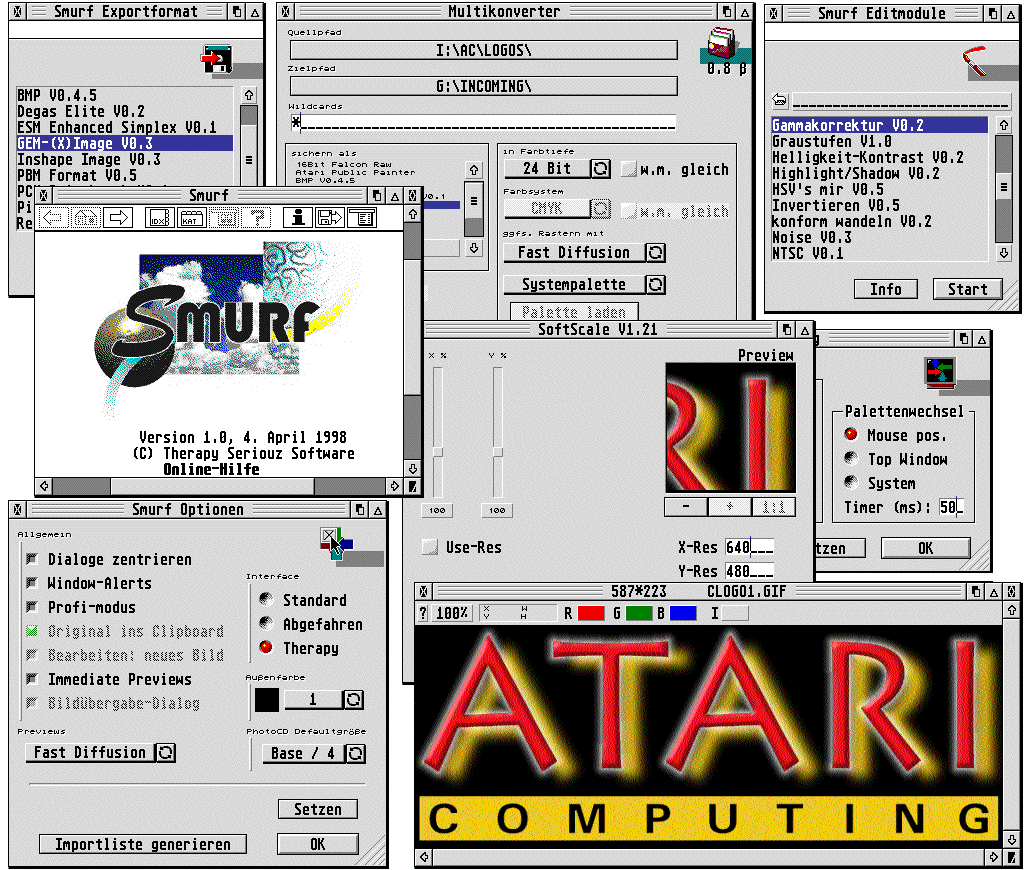Click Start button in Smurf Editmodule
The height and width of the screenshot is (870, 1024).
967,289
